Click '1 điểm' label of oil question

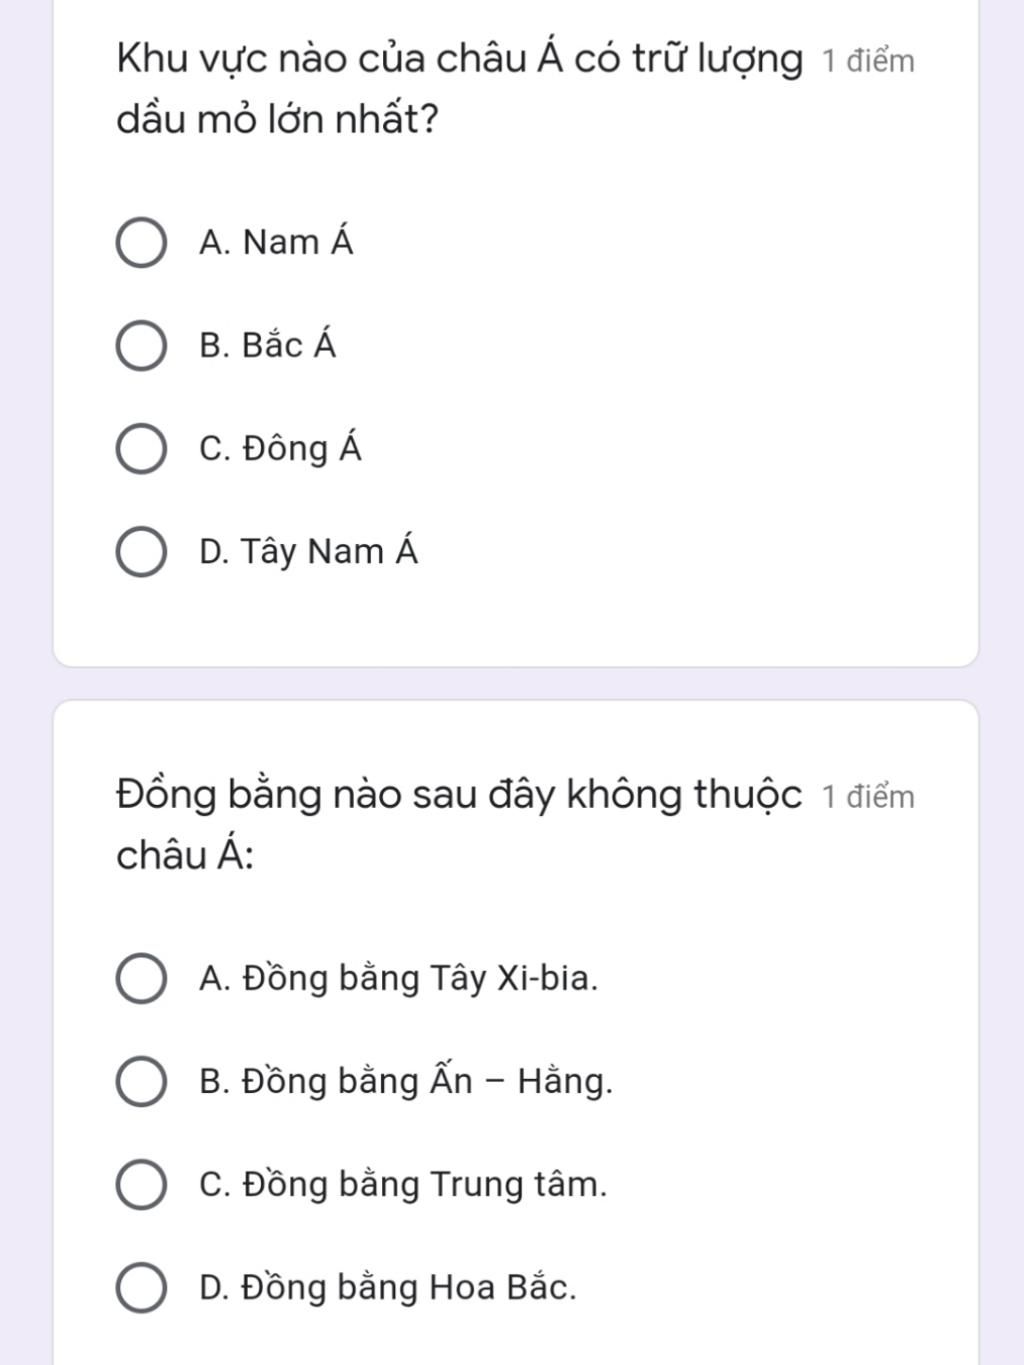pyautogui.click(x=868, y=61)
